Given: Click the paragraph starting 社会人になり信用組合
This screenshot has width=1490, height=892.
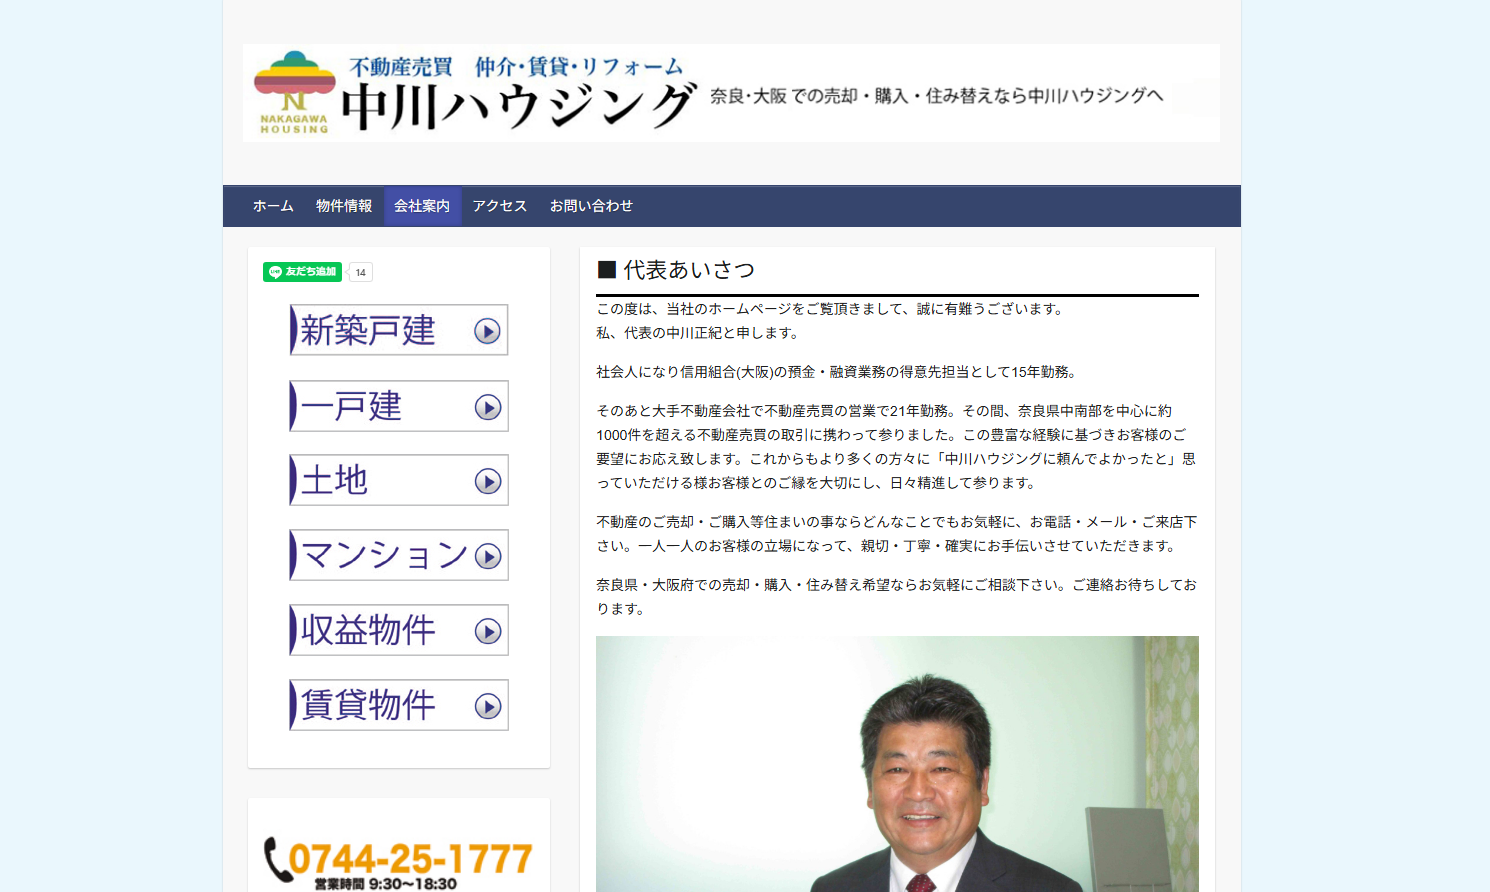Looking at the screenshot, I should pos(837,372).
